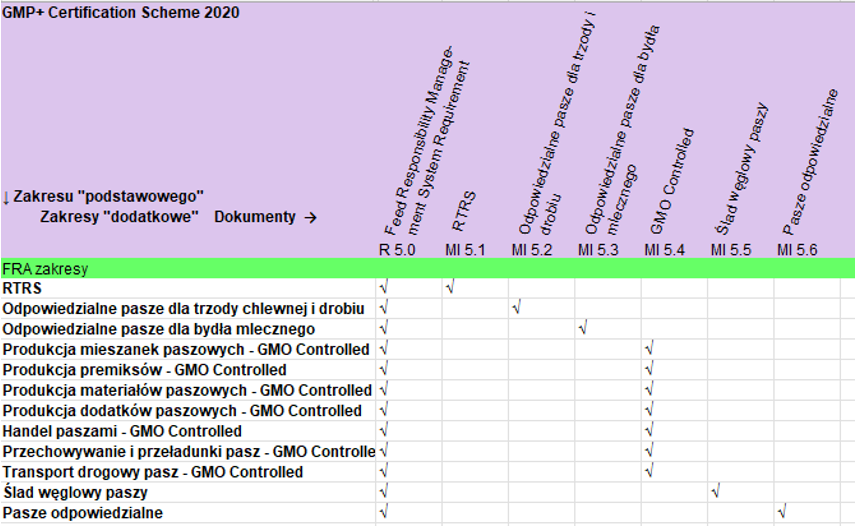Viewport: 857px width, 526px height.
Task: Select the Zakresu "podstawowego" label text
Action: [x=108, y=196]
